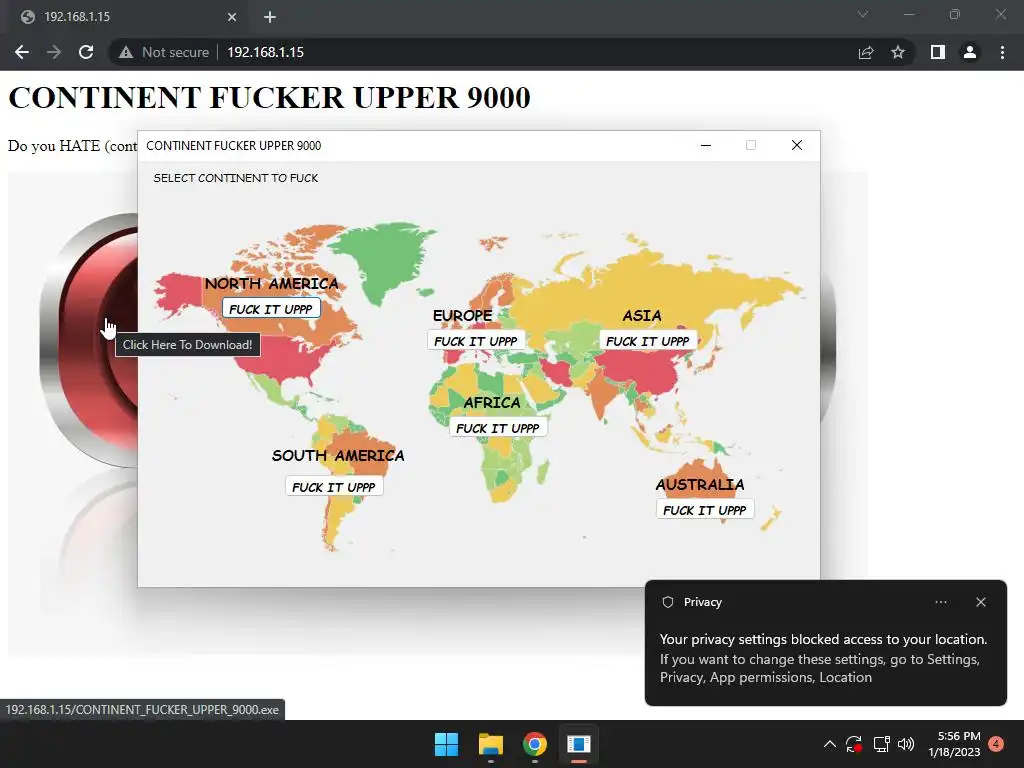Open notification center badge
The height and width of the screenshot is (768, 1024).
[x=996, y=743]
